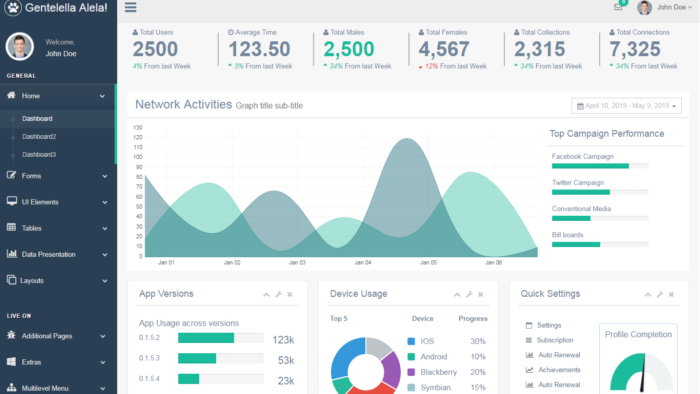Close the Quick Settings panel
Viewport: 700px width, 394px height.
coord(671,294)
